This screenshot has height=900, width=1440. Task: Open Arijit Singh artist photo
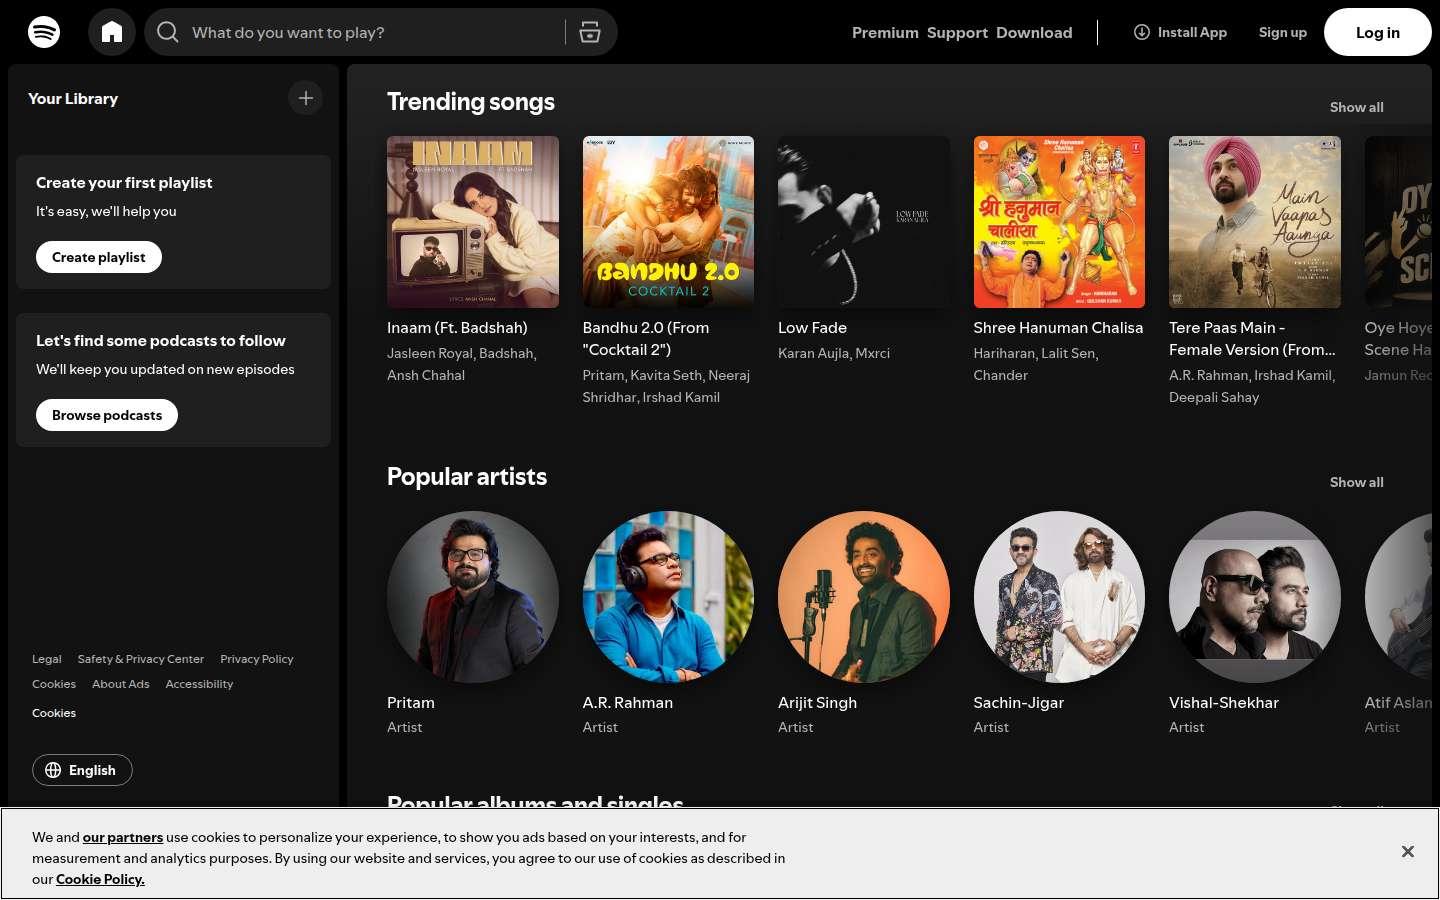click(x=864, y=597)
